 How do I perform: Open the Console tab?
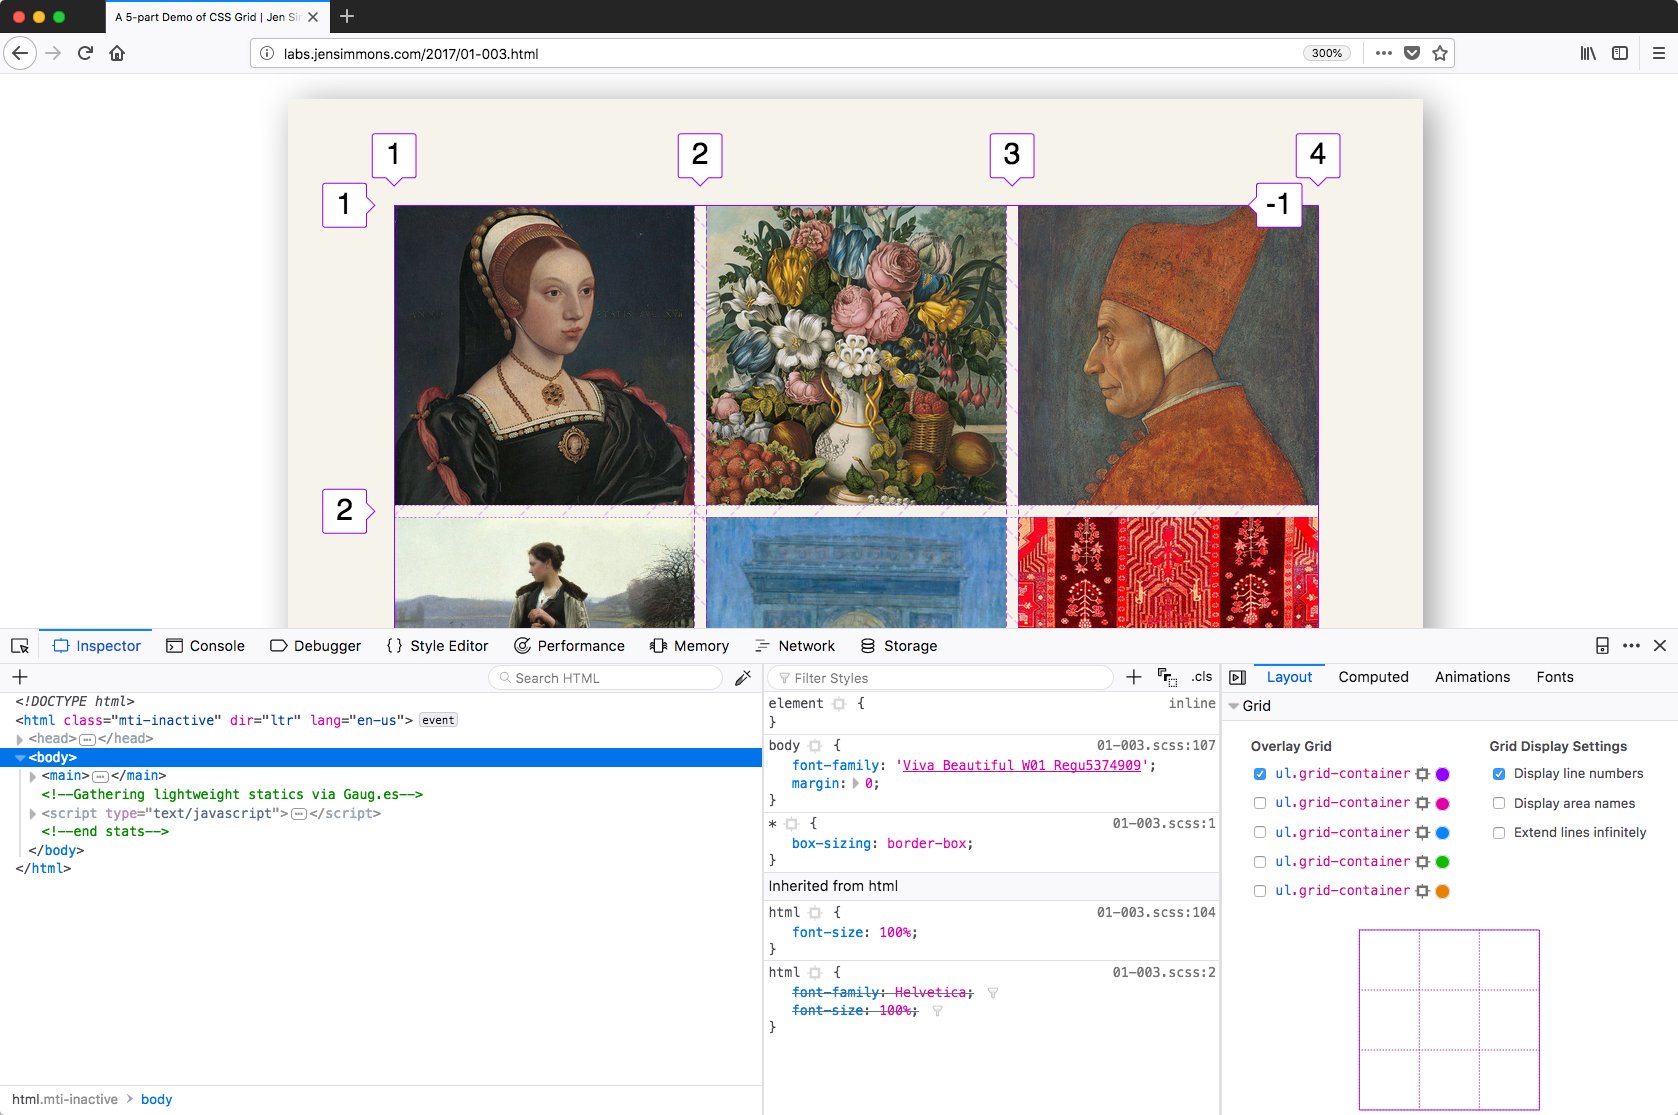point(205,646)
